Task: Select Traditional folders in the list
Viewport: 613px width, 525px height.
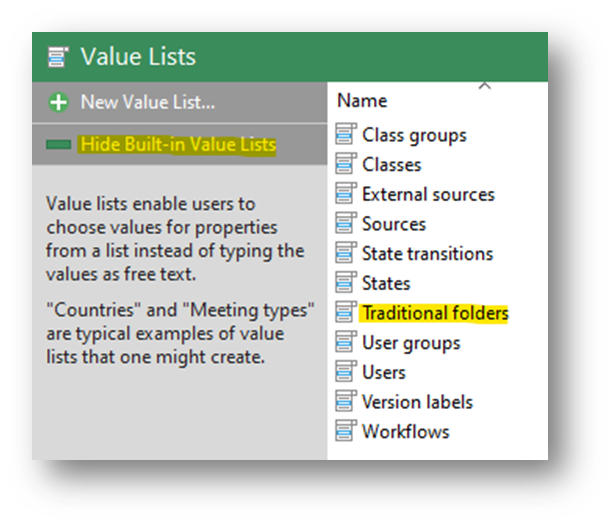Action: 435,313
